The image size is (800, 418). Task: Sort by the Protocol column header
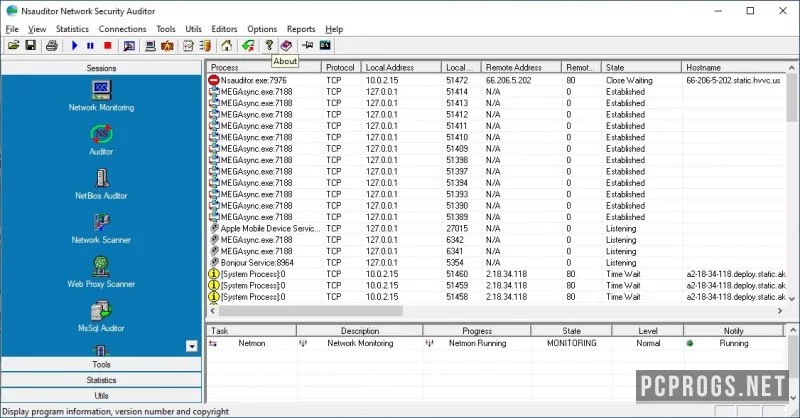pyautogui.click(x=341, y=67)
